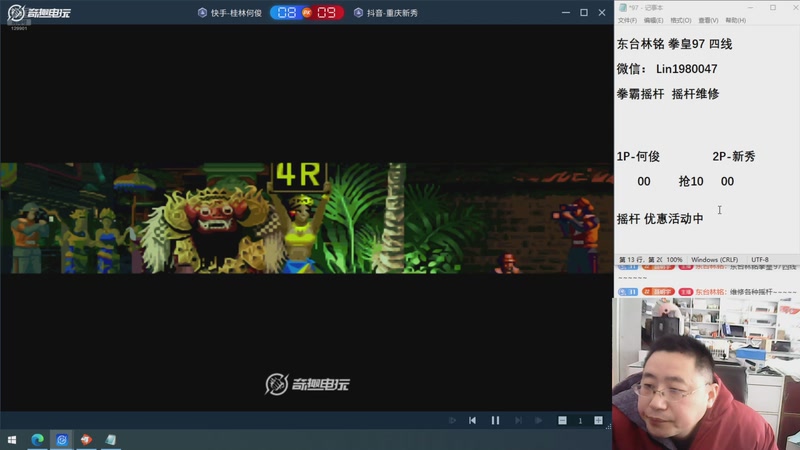
Task: Click the 快手-桂林何俊 player label
Action: (236, 13)
